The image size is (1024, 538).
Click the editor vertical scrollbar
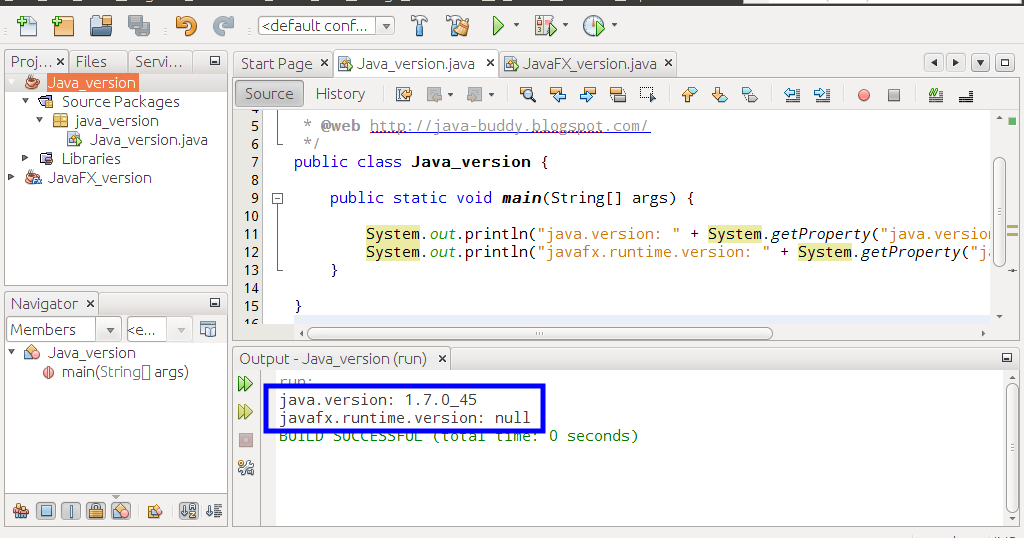(999, 212)
